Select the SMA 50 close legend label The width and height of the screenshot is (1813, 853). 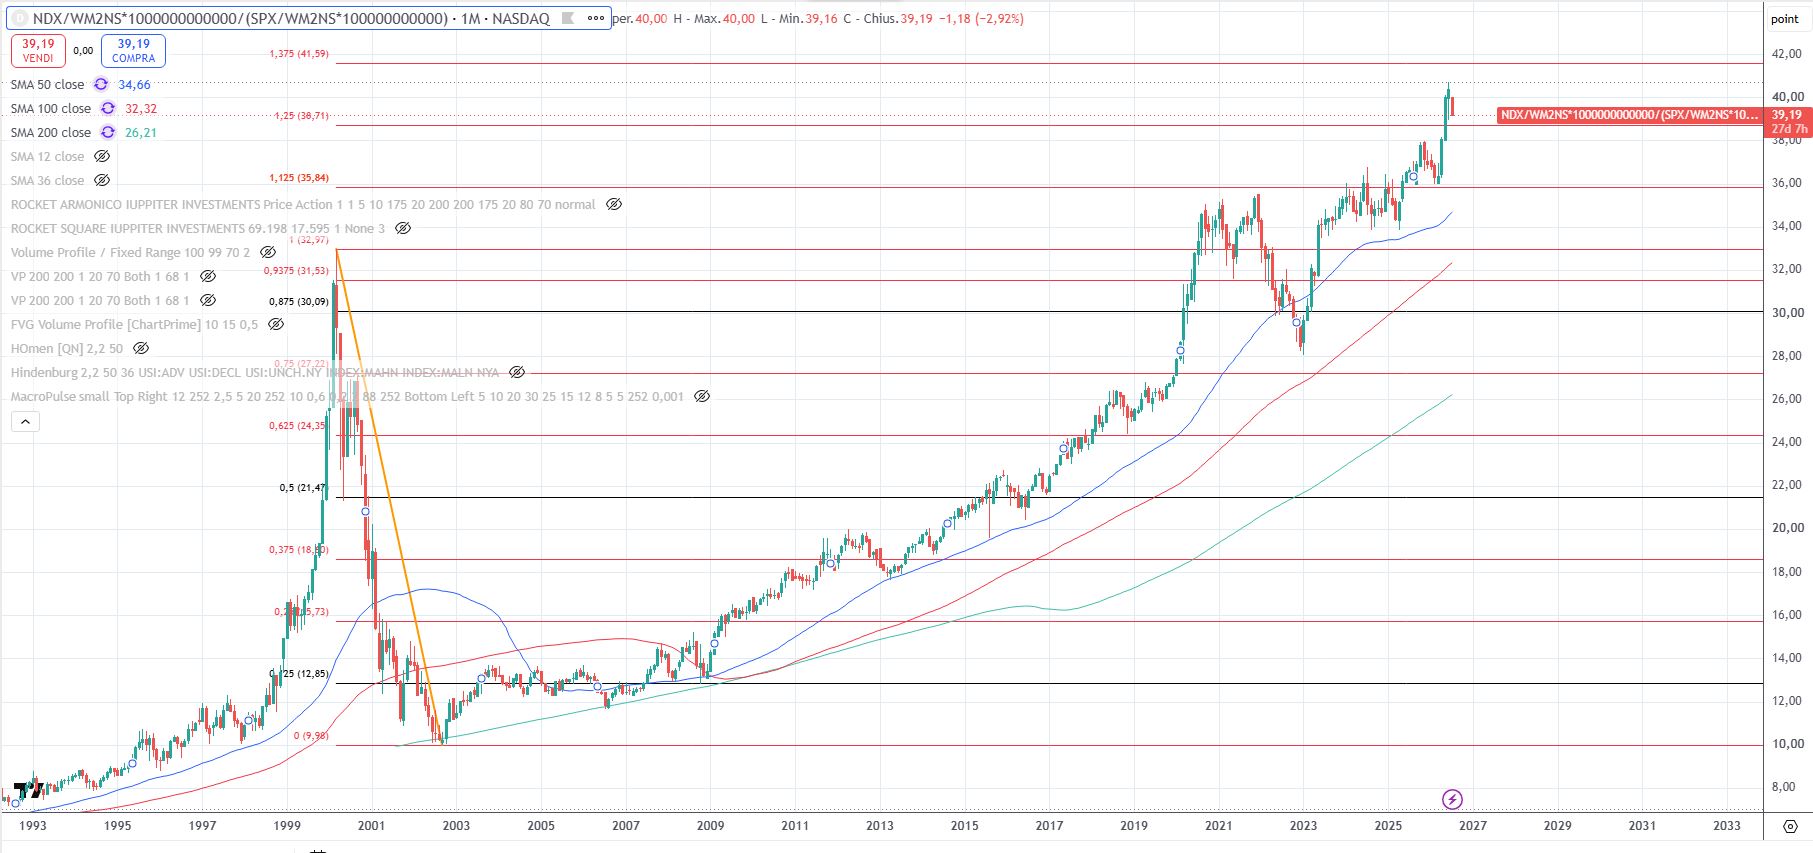coord(48,85)
